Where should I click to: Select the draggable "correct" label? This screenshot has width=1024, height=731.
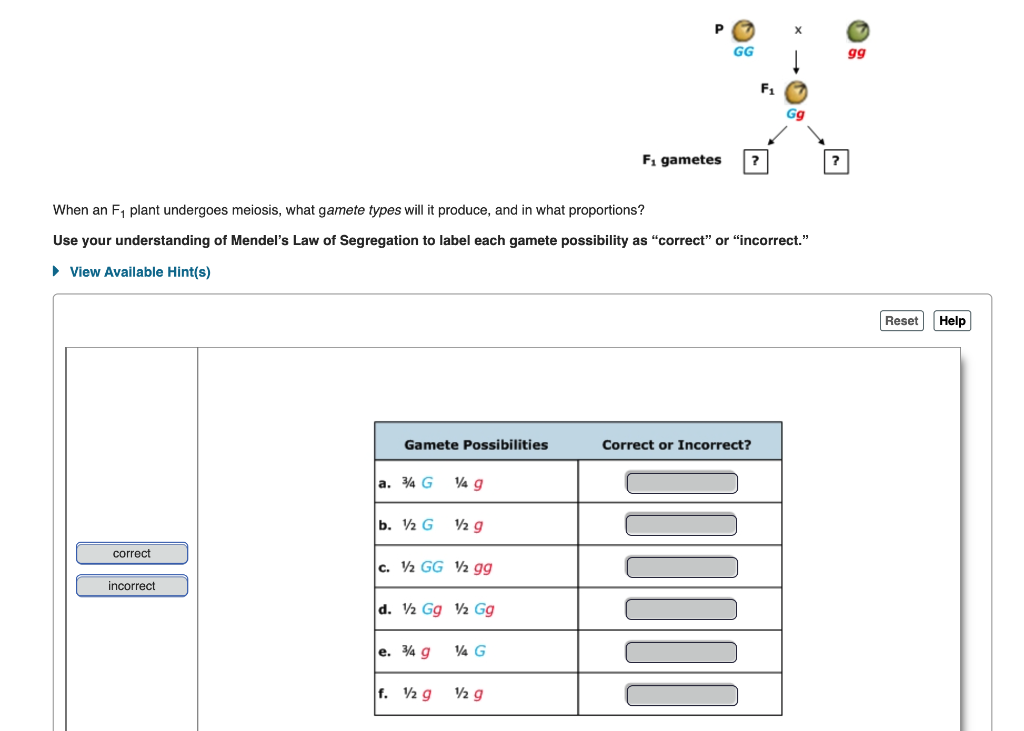131,553
